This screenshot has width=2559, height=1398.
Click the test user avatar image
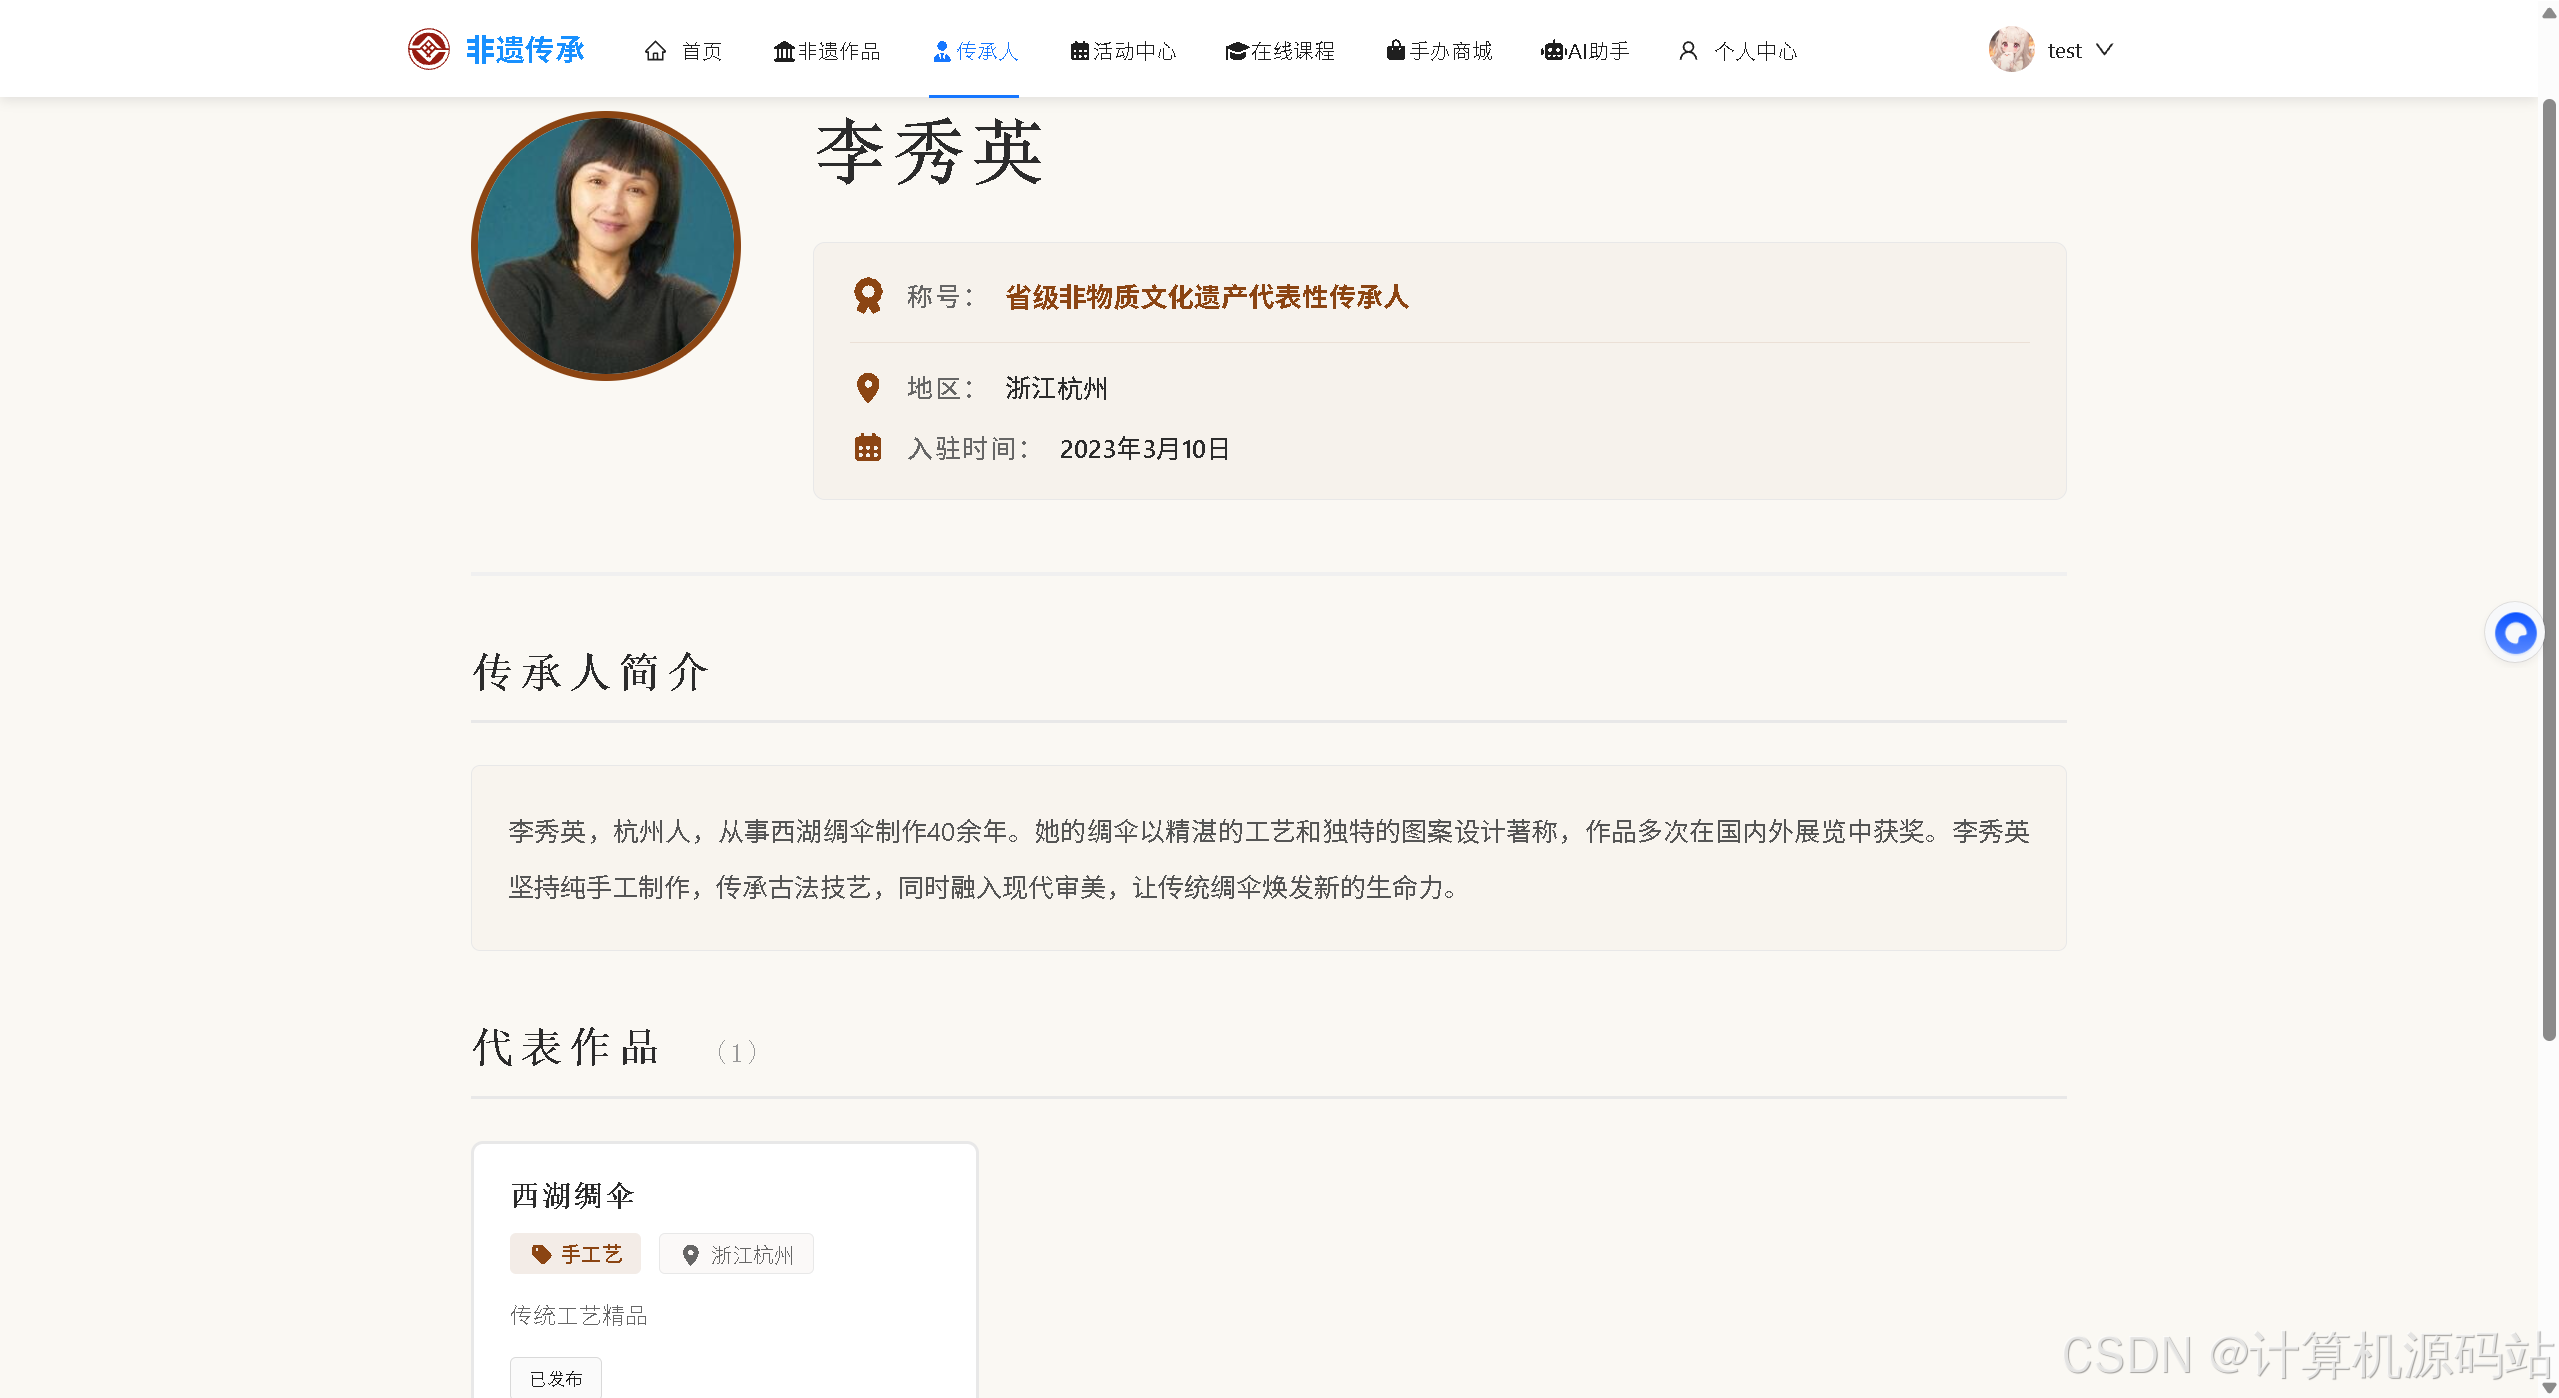(x=2011, y=49)
